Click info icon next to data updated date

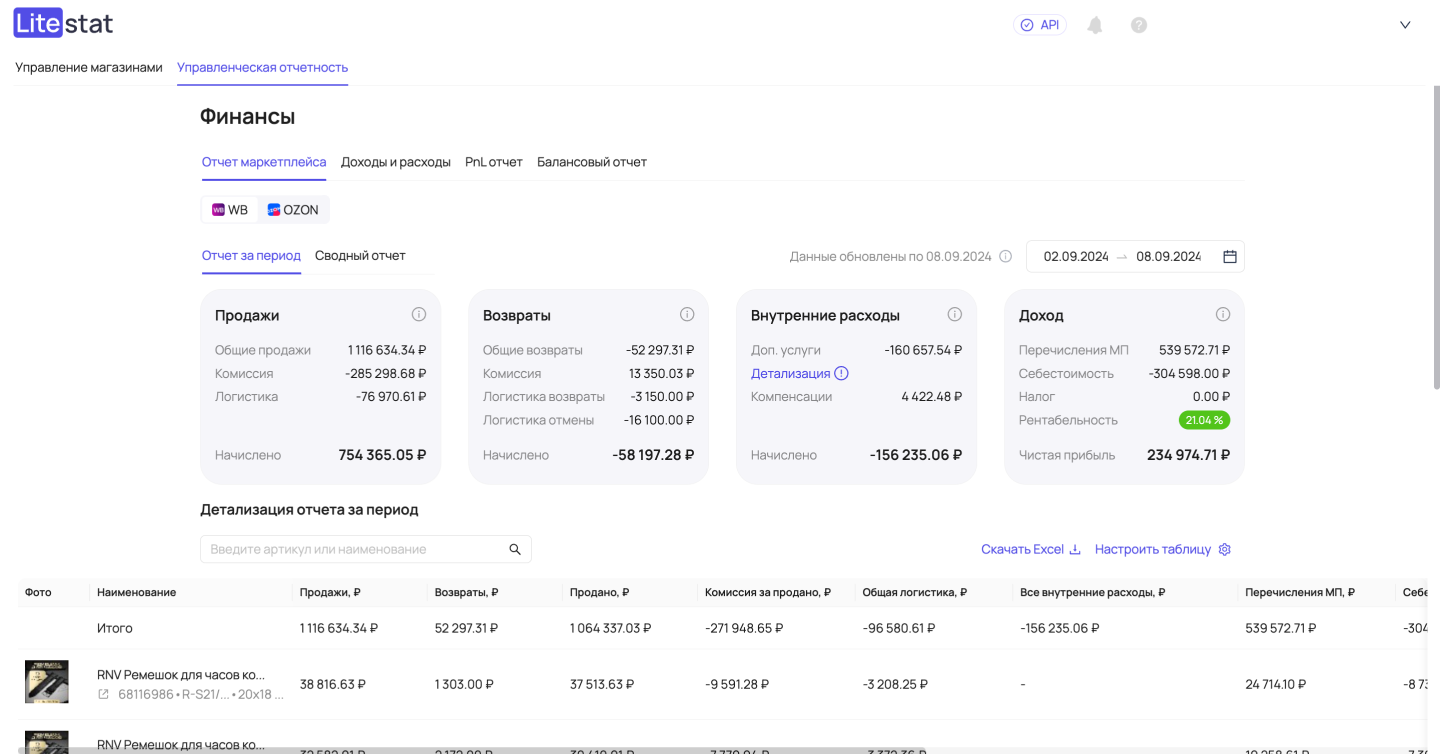click(x=1006, y=257)
